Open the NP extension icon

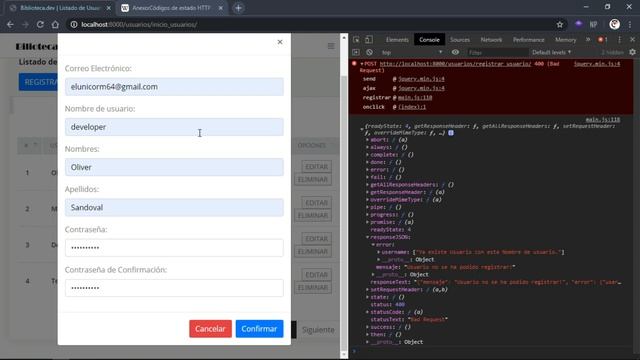coord(593,24)
